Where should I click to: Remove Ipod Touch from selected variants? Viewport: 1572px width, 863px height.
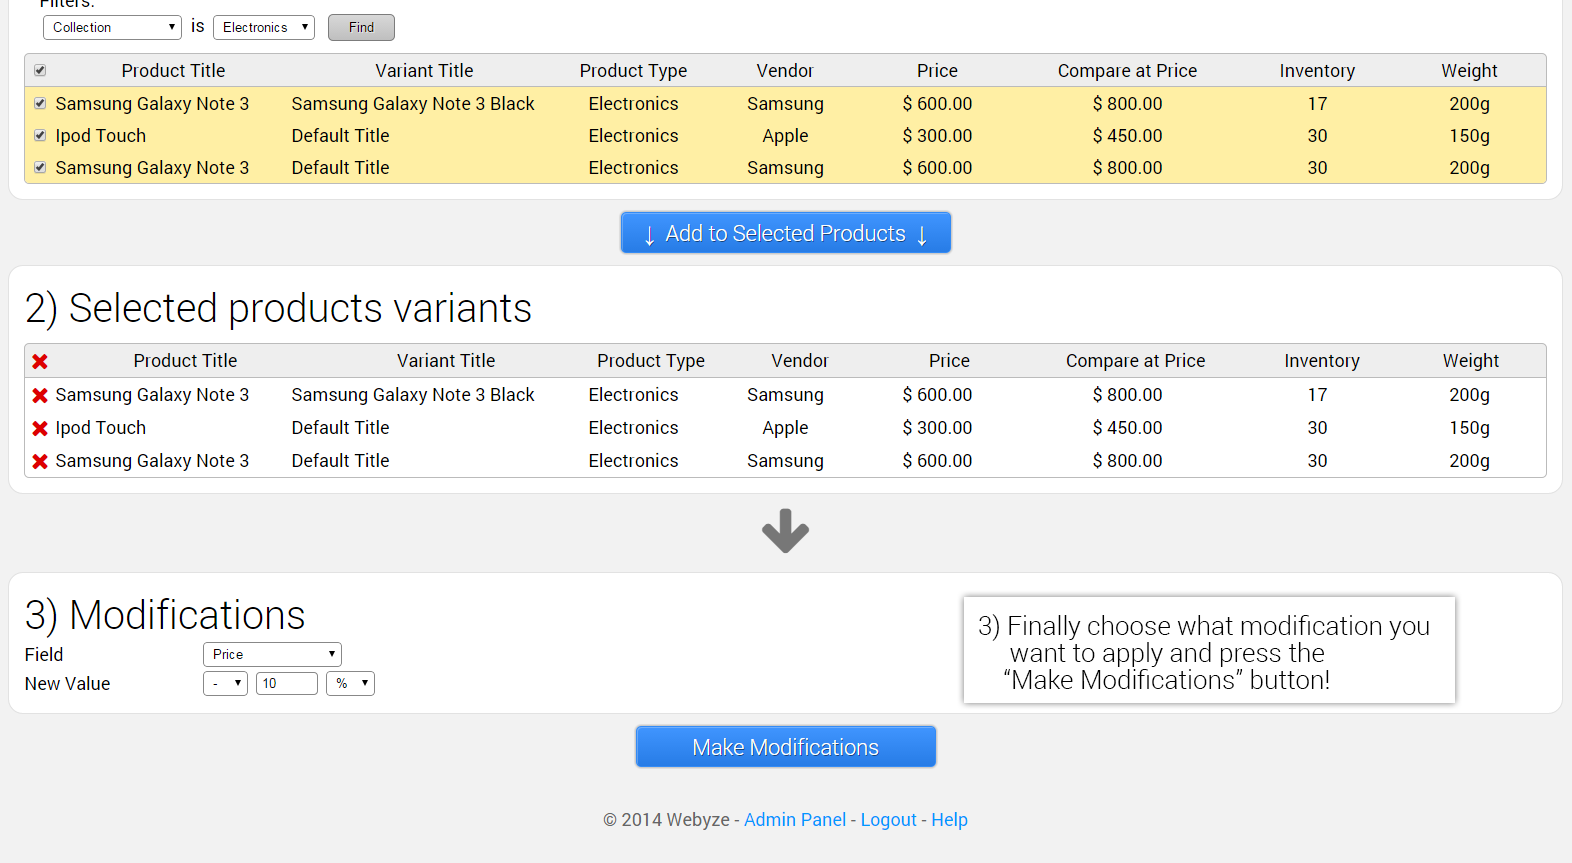pyautogui.click(x=40, y=429)
